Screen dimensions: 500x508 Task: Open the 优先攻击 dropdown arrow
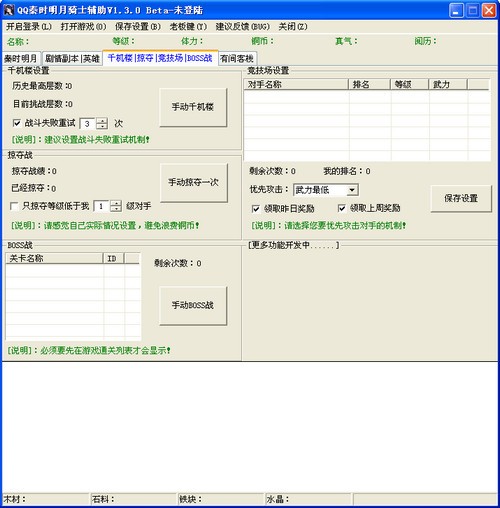[x=352, y=190]
